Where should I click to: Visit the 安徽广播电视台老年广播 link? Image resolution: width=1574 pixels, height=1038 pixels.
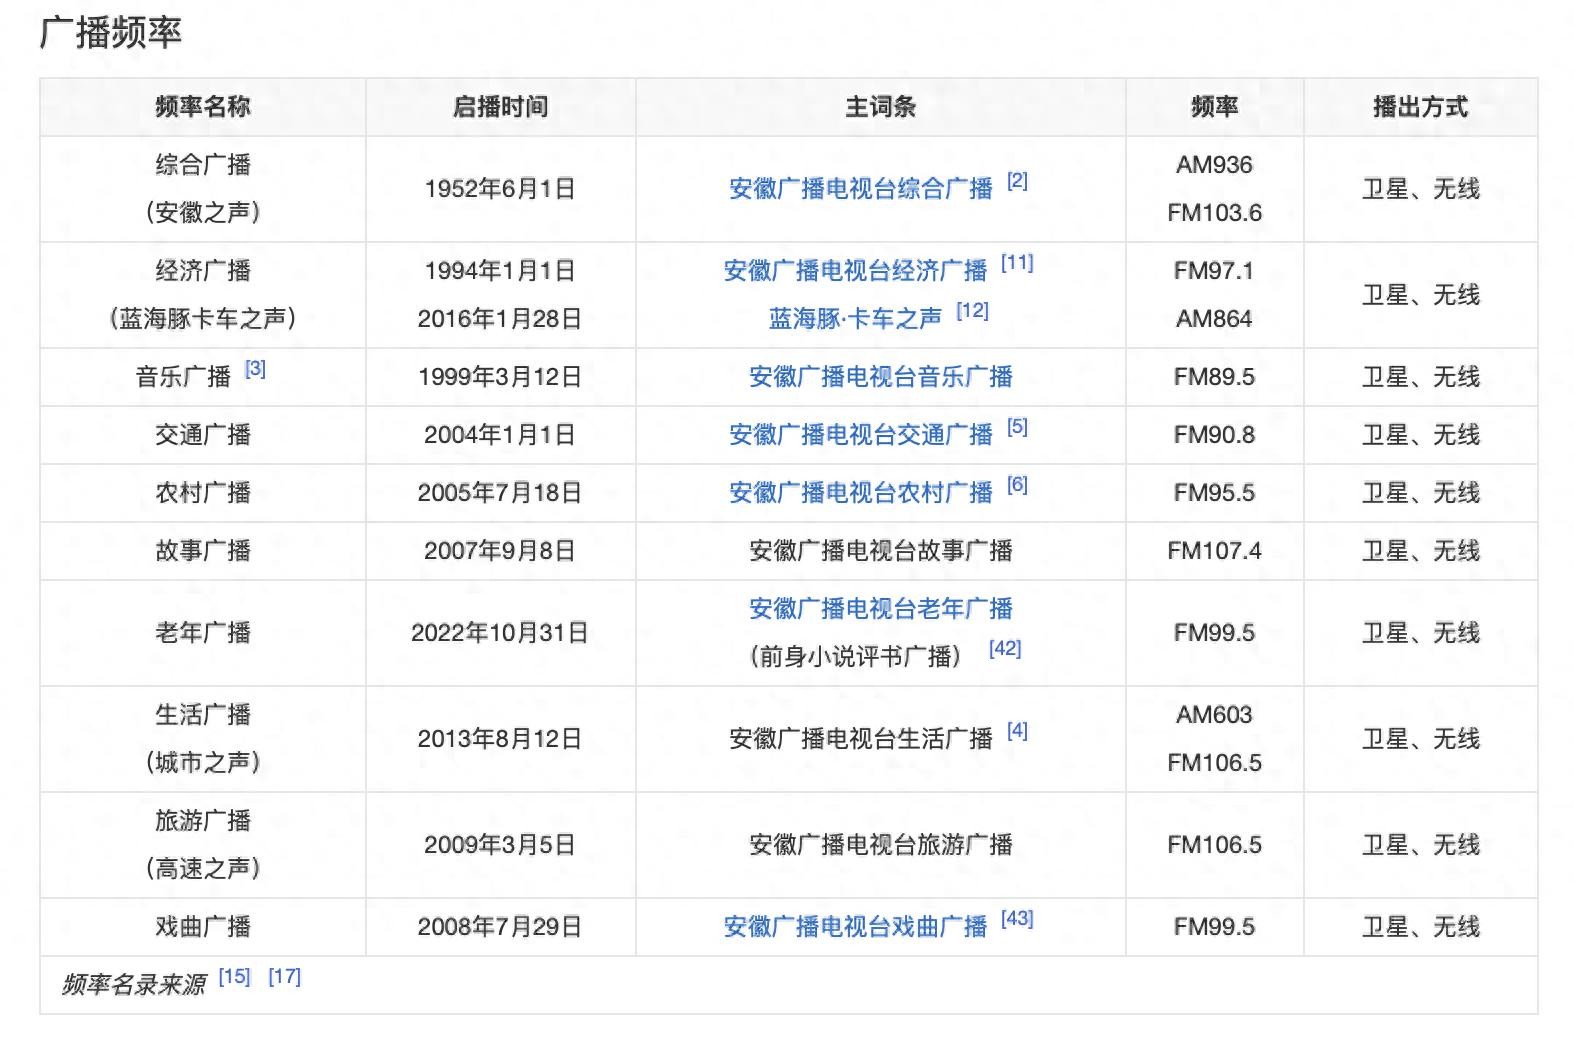(880, 609)
